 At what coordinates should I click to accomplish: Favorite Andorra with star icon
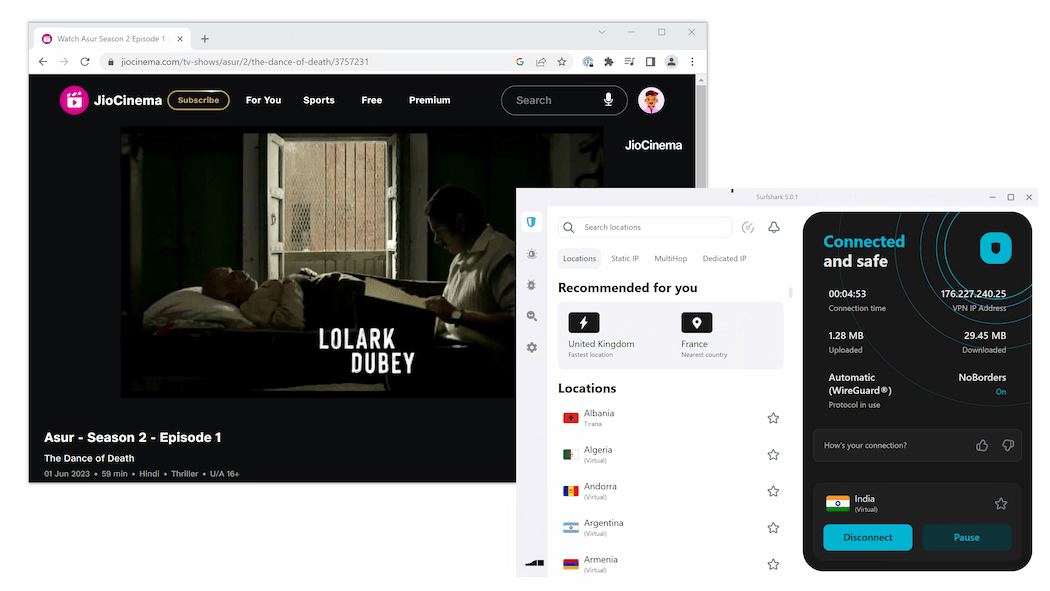(x=773, y=491)
